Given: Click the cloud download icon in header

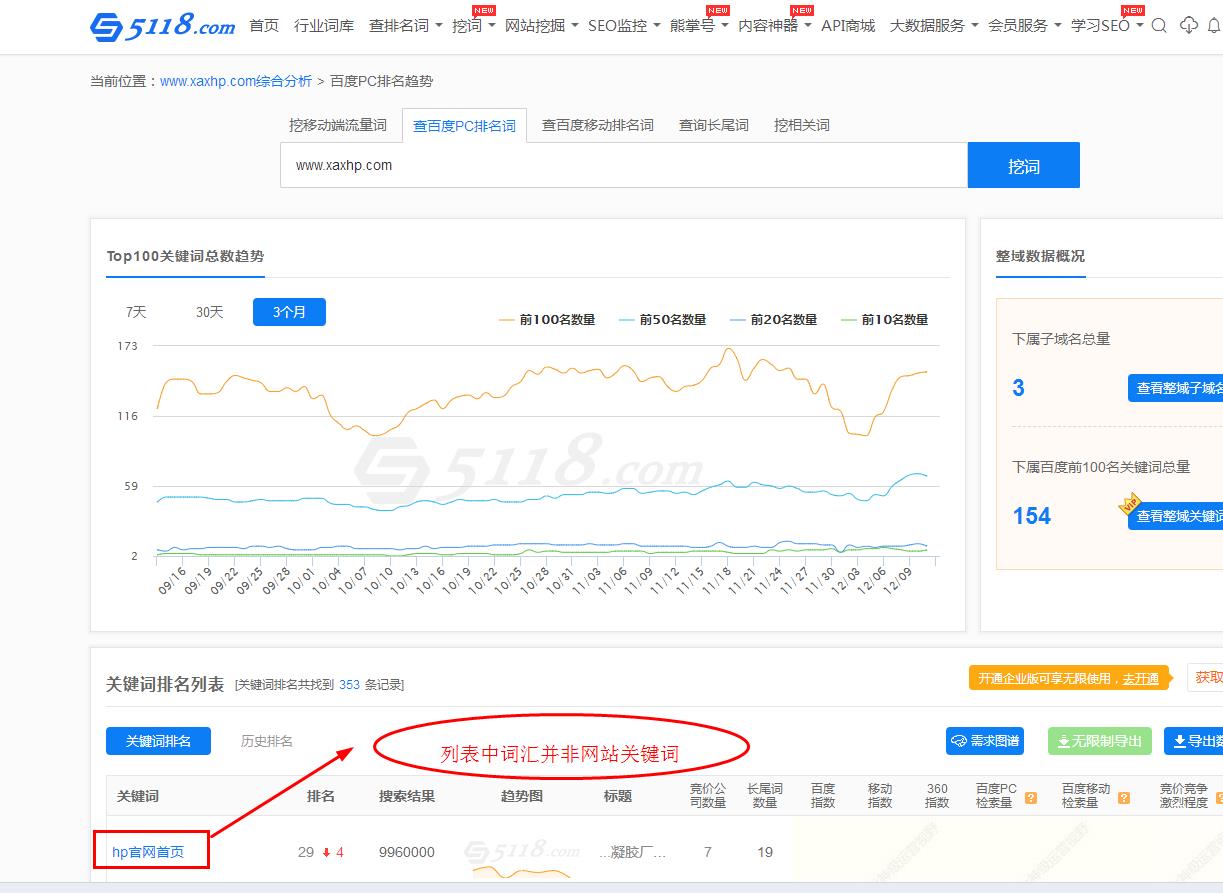Looking at the screenshot, I should click(1189, 25).
